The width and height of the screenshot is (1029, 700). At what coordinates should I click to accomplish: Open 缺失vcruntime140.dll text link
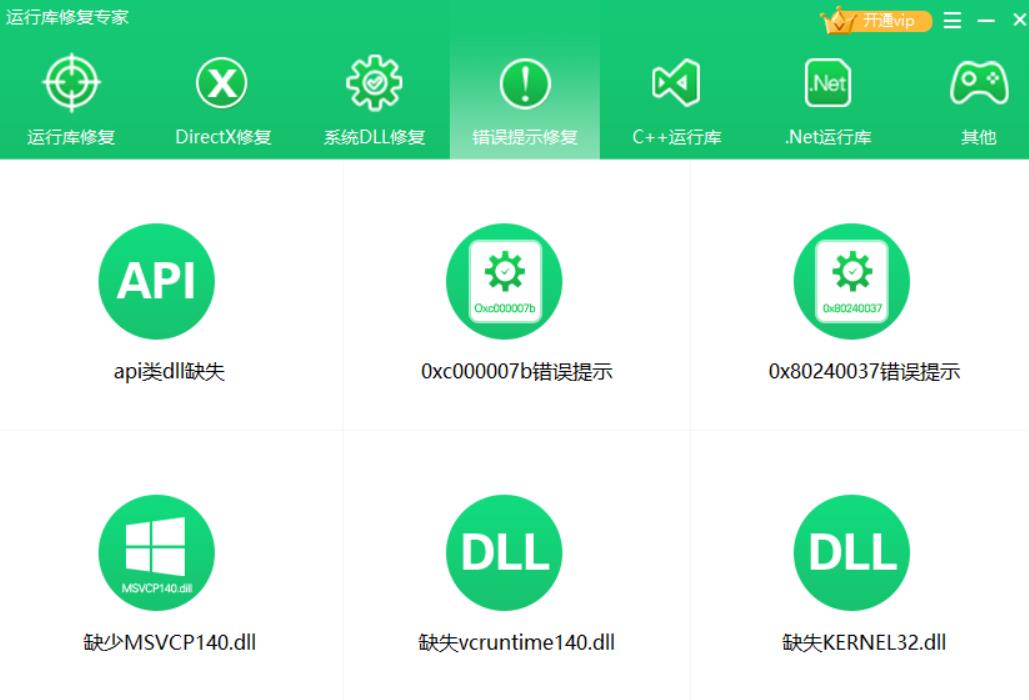point(516,642)
